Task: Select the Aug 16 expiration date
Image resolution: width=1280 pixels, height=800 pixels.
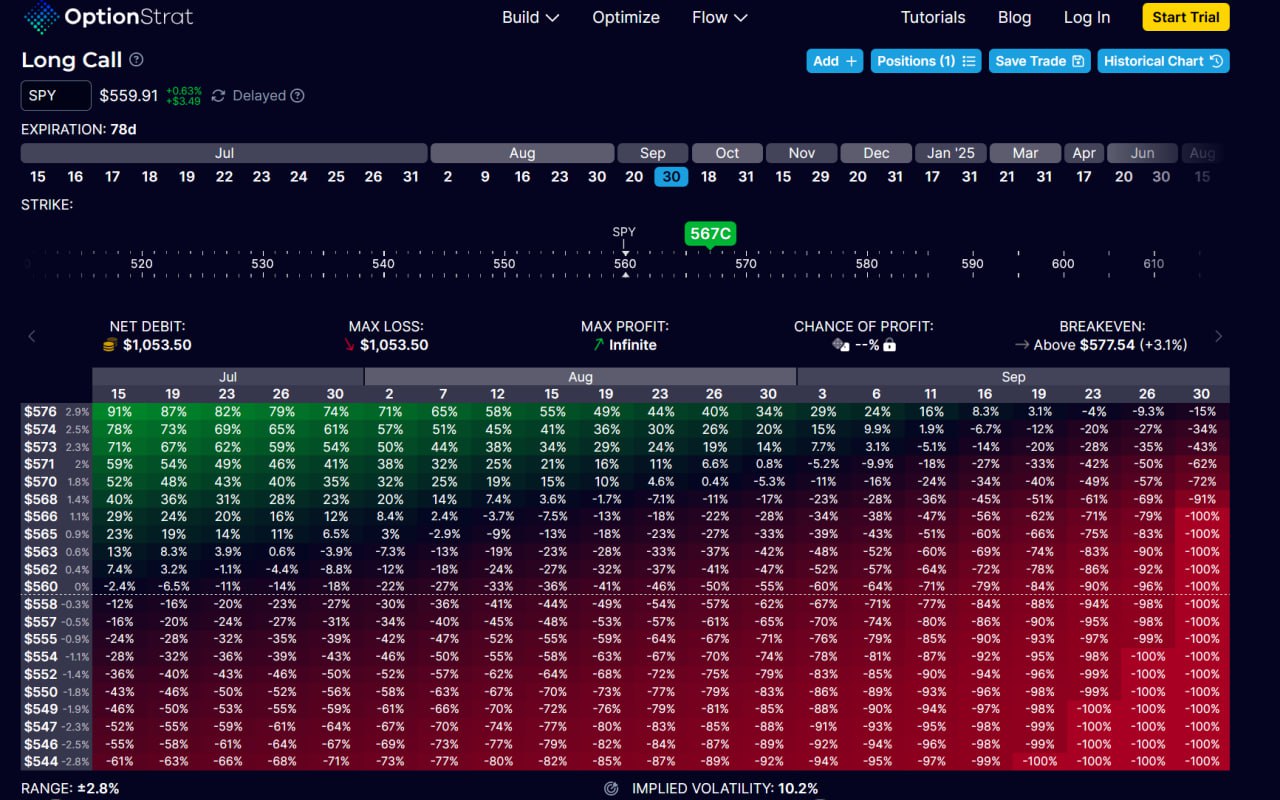Action: pos(522,177)
